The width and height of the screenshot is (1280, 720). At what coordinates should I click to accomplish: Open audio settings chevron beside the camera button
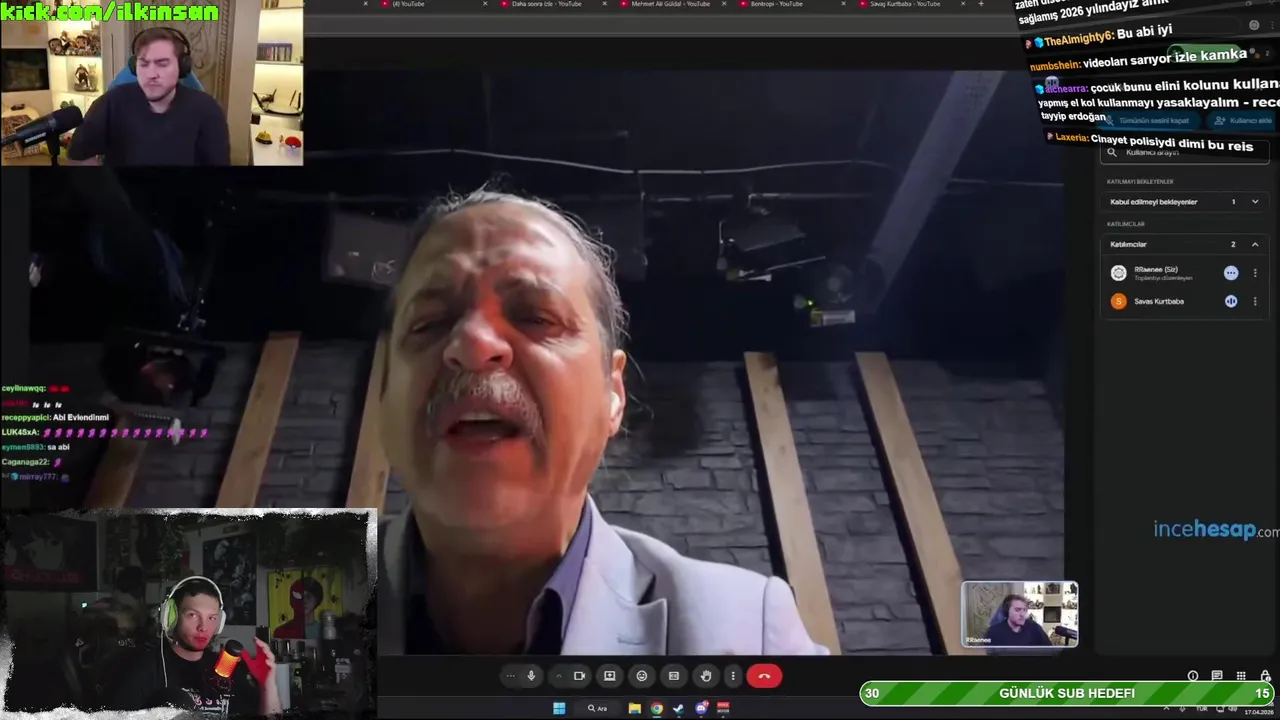point(558,676)
